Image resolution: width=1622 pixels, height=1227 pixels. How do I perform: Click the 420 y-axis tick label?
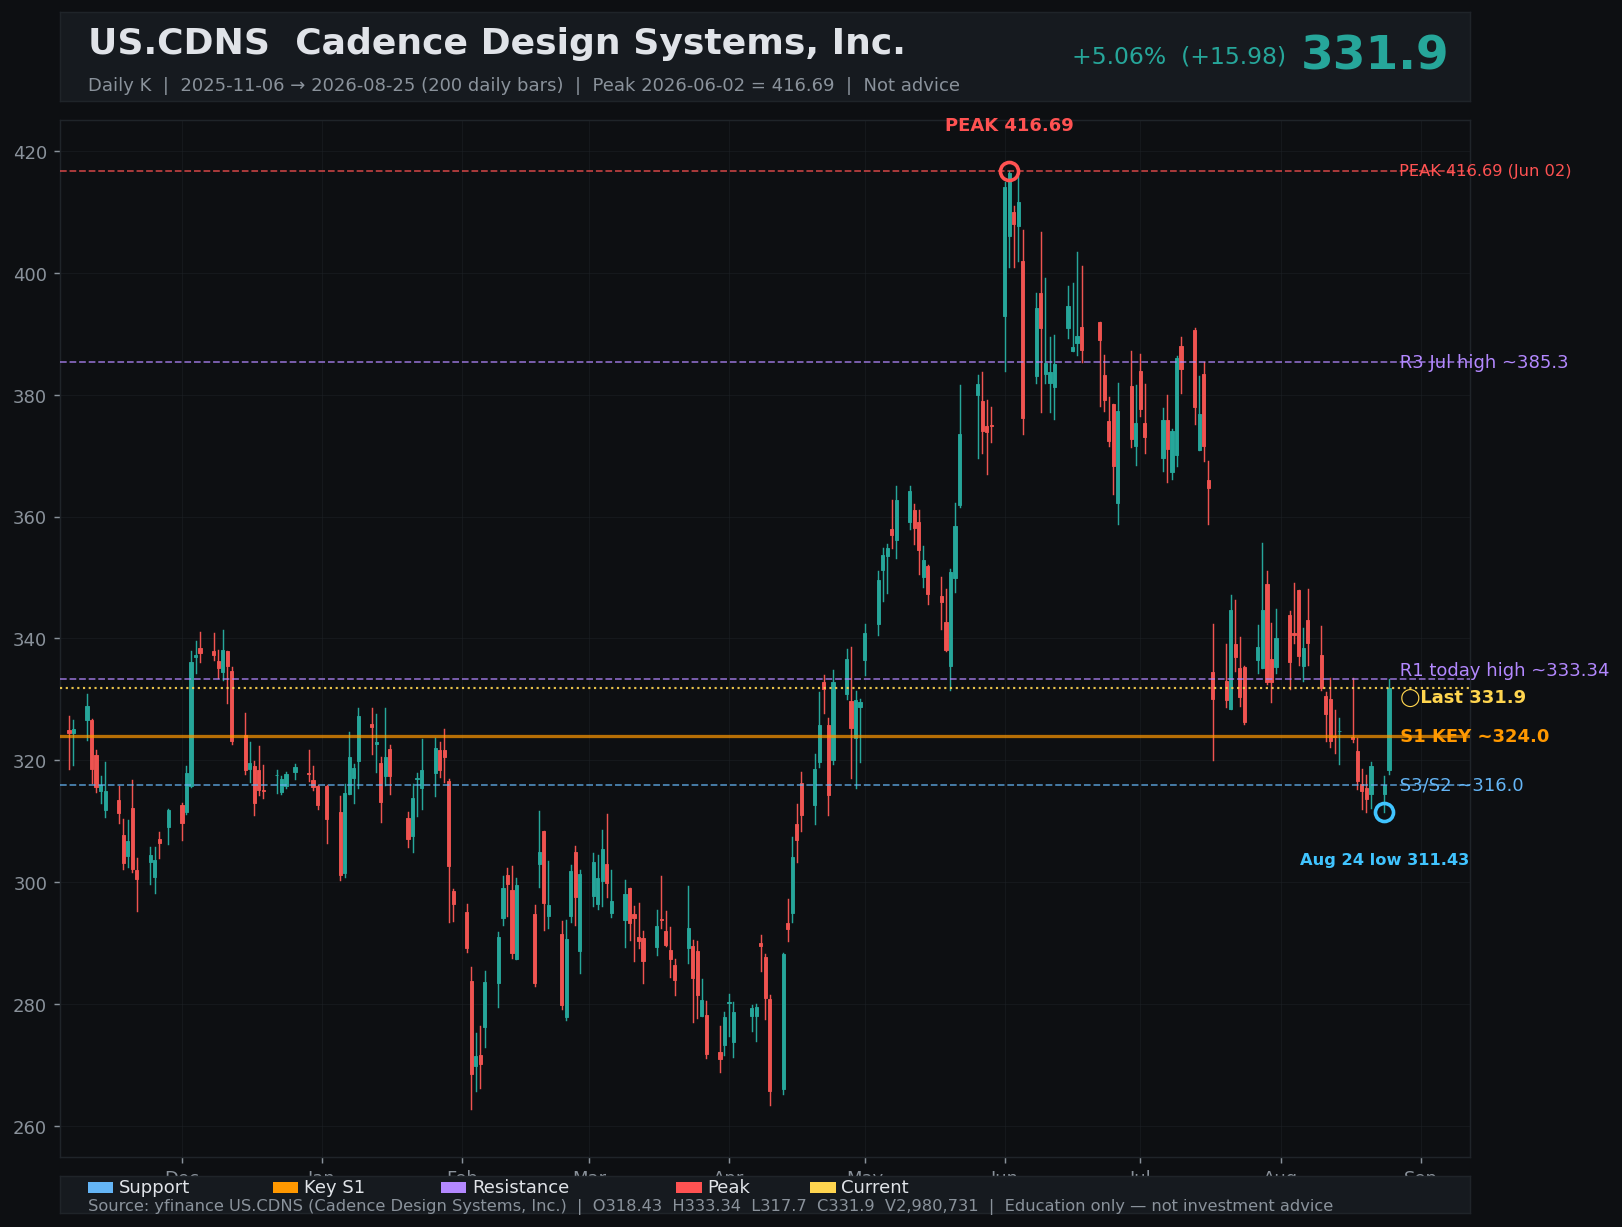tap(31, 152)
